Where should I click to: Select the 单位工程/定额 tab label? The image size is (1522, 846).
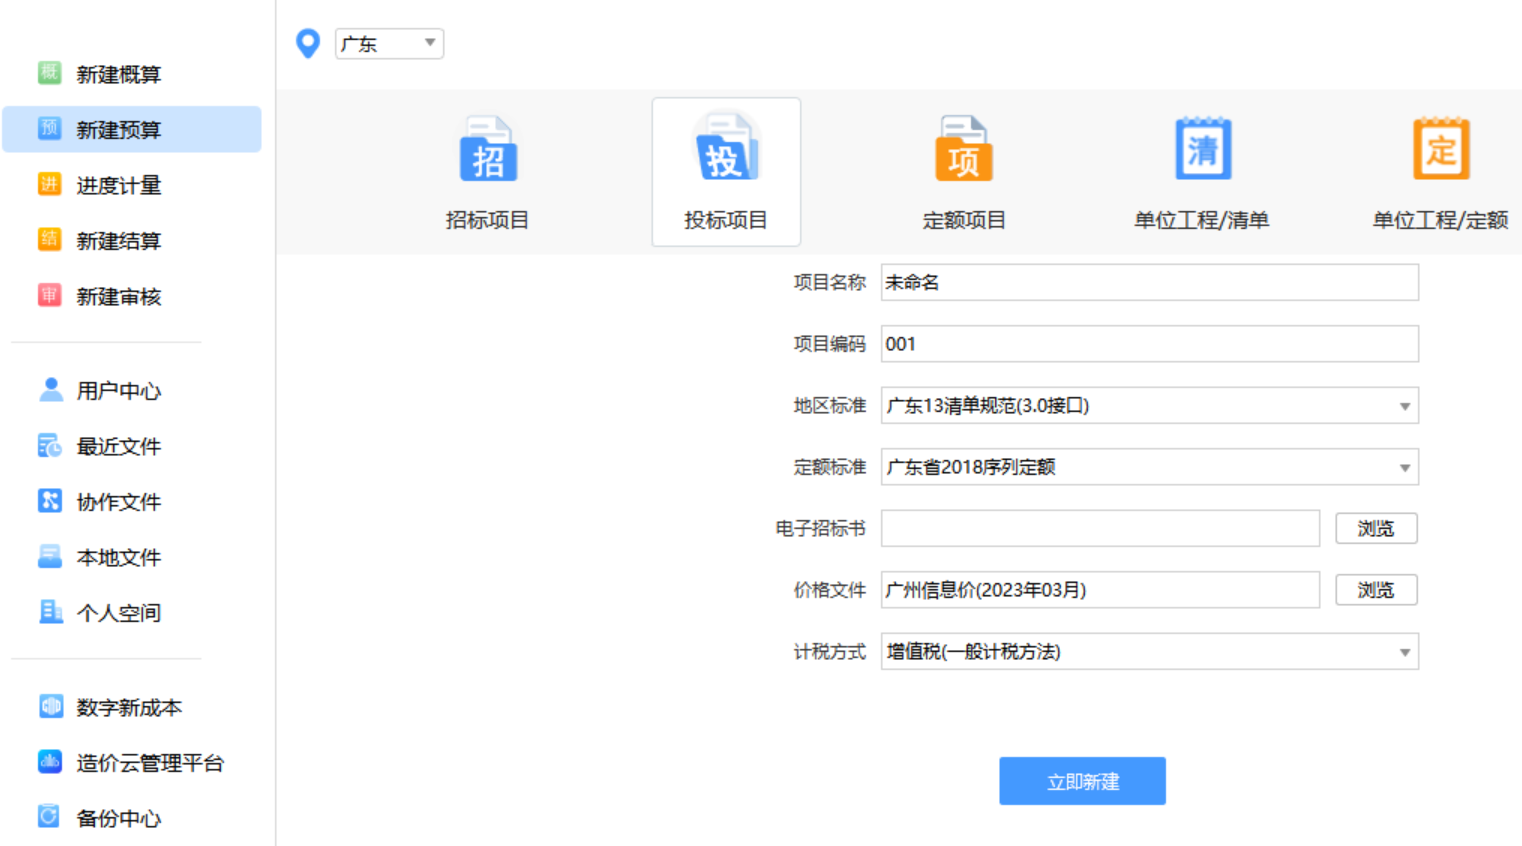click(1440, 220)
